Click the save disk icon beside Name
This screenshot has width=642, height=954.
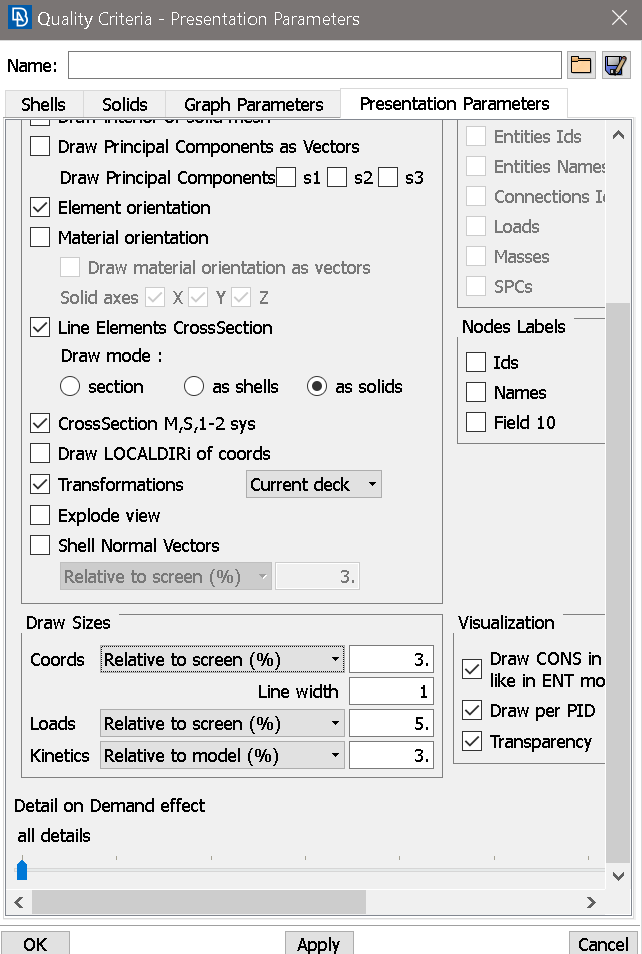tap(615, 65)
